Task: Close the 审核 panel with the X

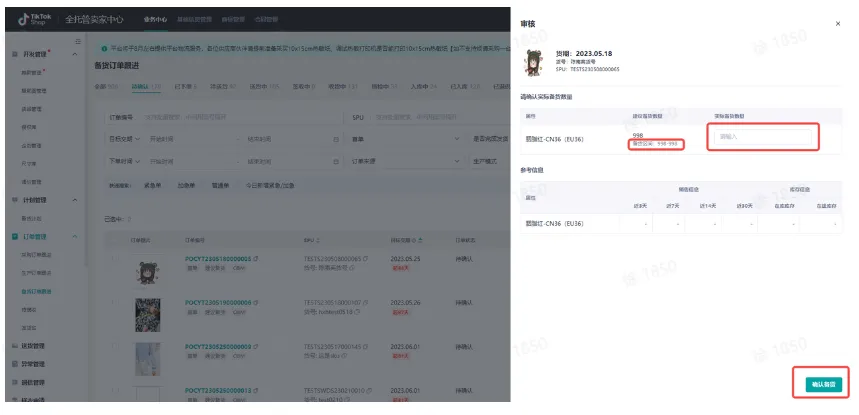Action: coord(838,24)
